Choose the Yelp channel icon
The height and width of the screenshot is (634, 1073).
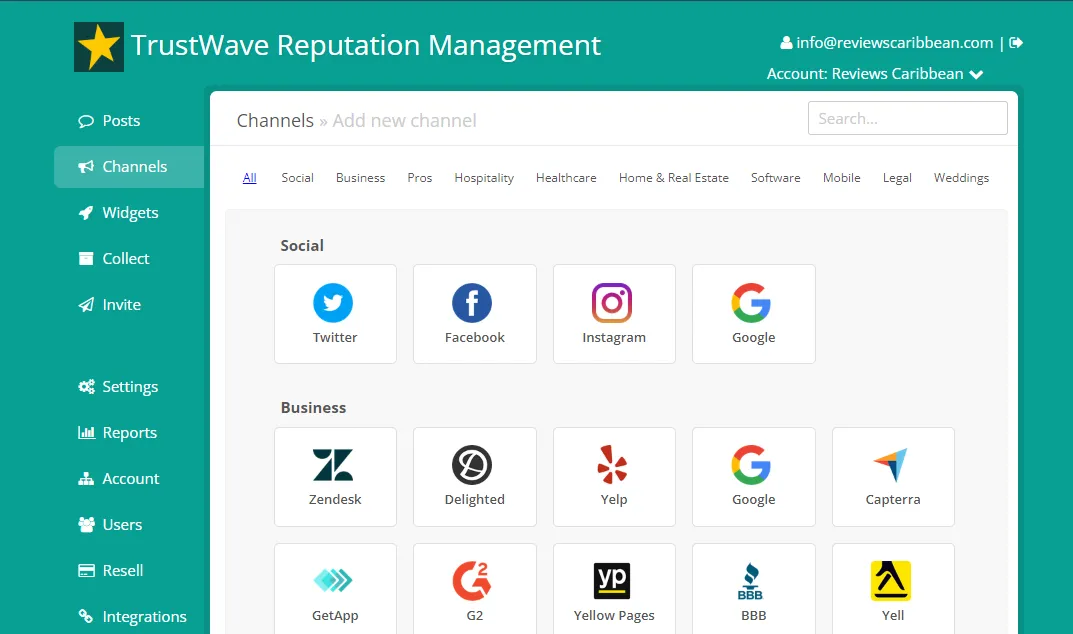pyautogui.click(x=612, y=465)
